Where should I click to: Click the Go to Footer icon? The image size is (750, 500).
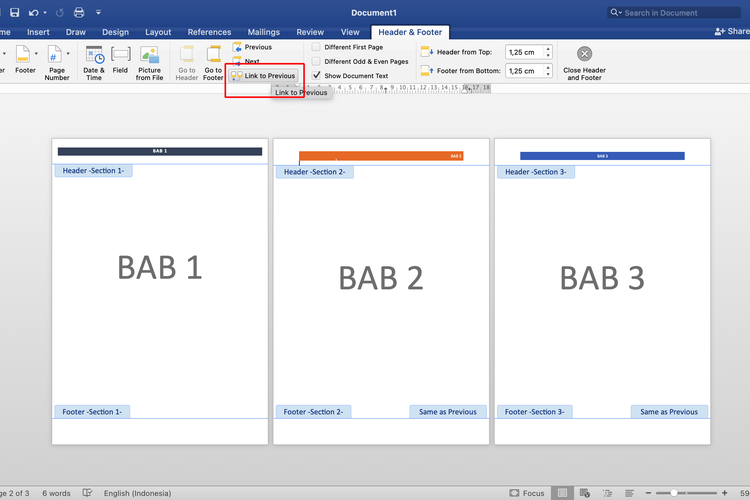(x=213, y=54)
